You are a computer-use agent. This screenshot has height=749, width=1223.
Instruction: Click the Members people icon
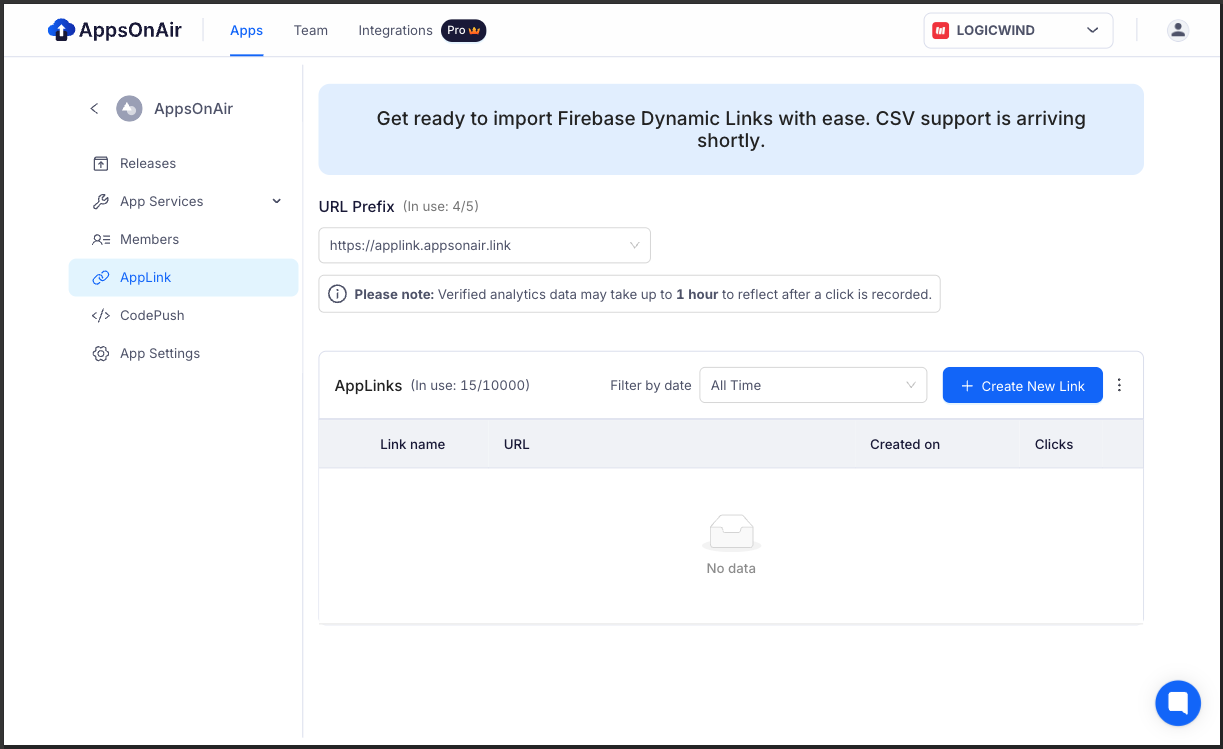click(x=100, y=239)
